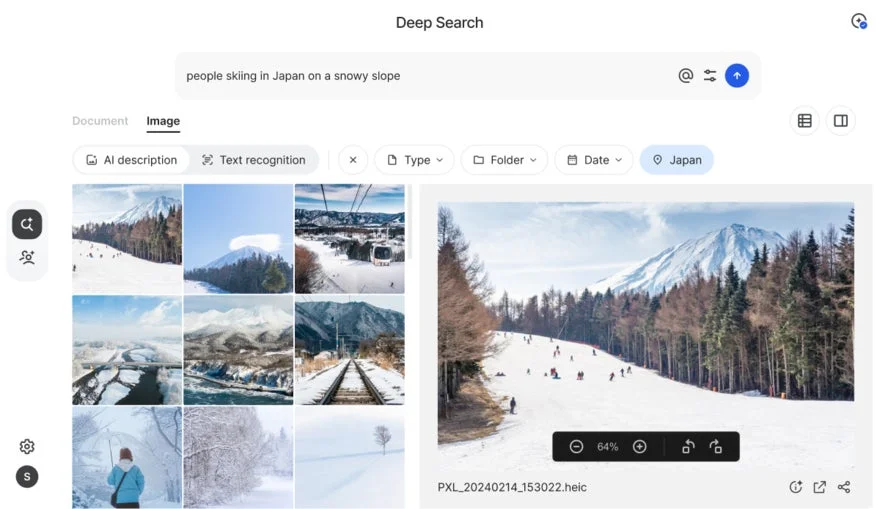Toggle AI description mode
The width and height of the screenshot is (880, 509).
point(131,160)
